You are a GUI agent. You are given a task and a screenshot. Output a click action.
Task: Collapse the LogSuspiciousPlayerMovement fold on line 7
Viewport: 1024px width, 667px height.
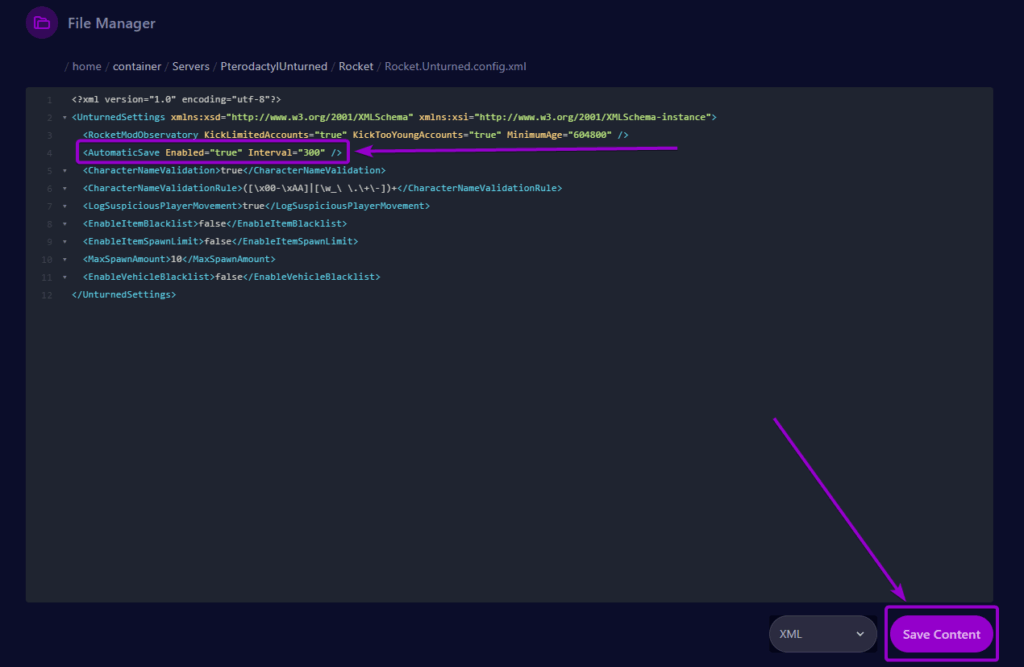coord(65,206)
